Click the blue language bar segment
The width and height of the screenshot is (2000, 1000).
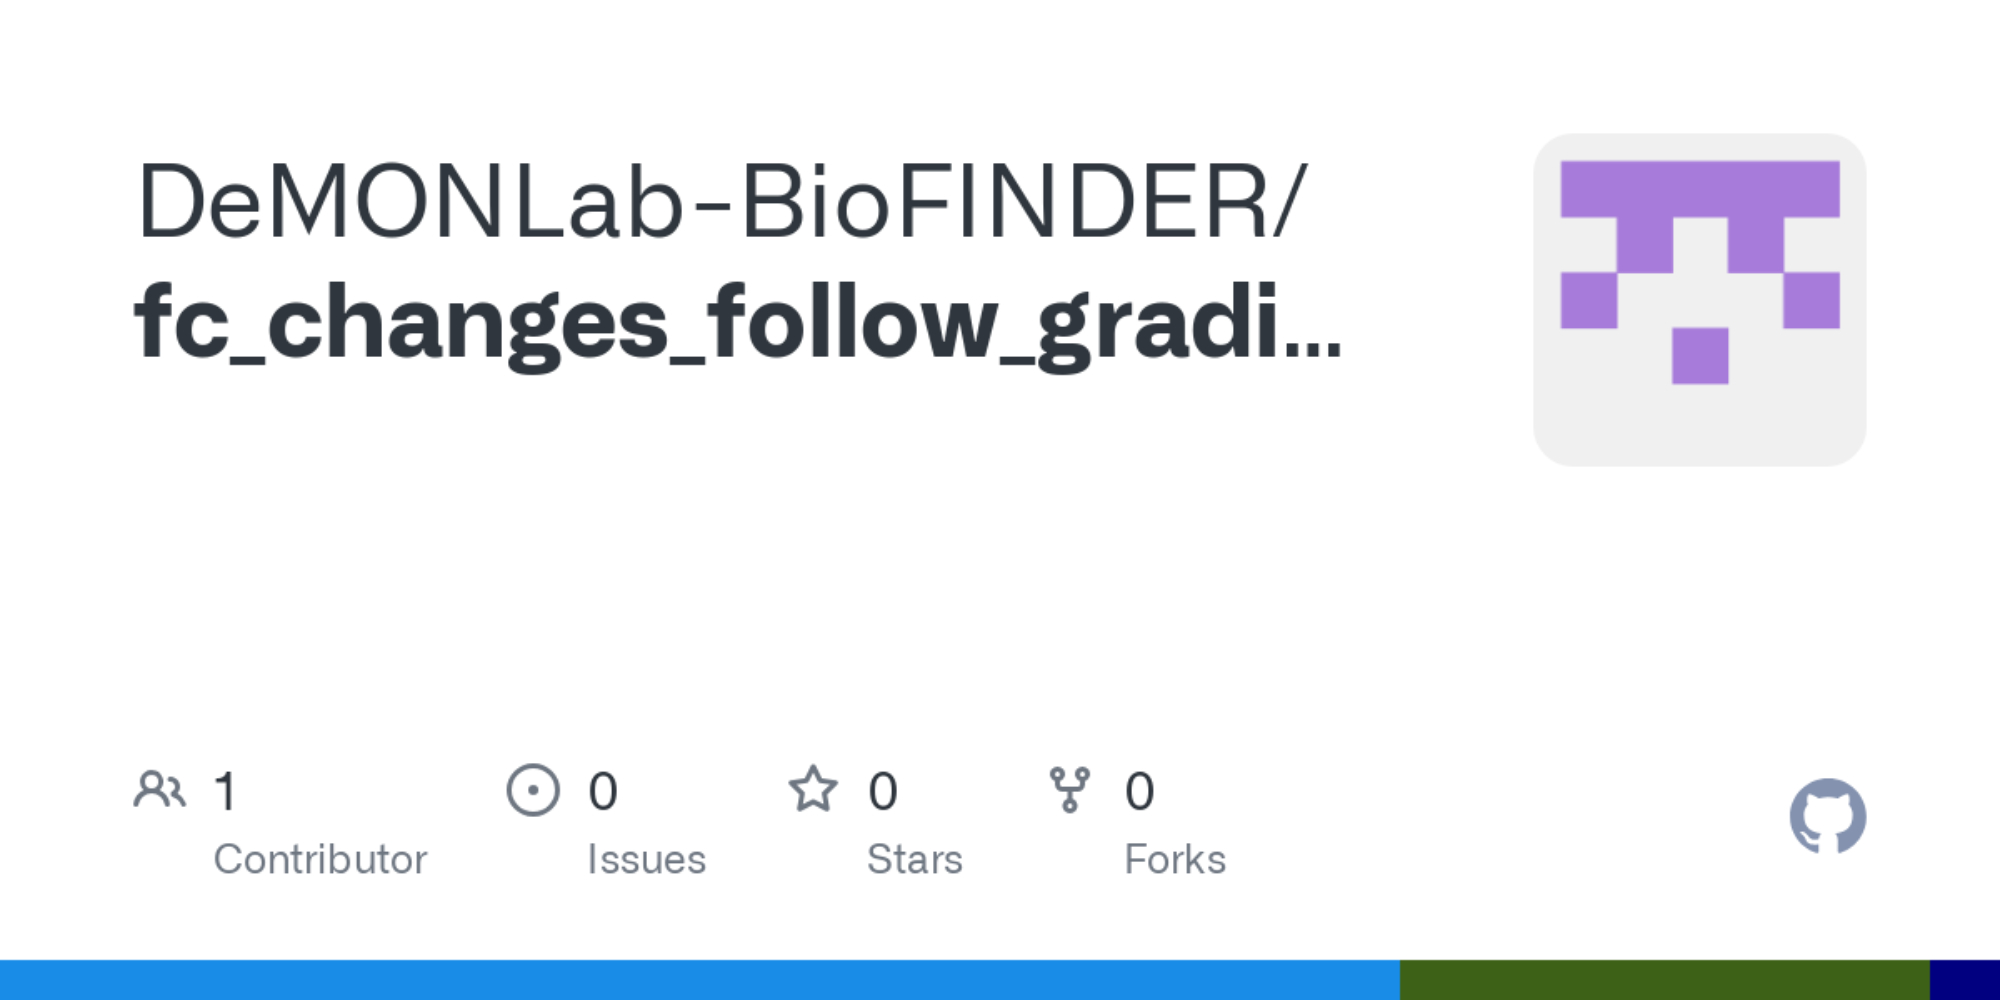(700, 980)
